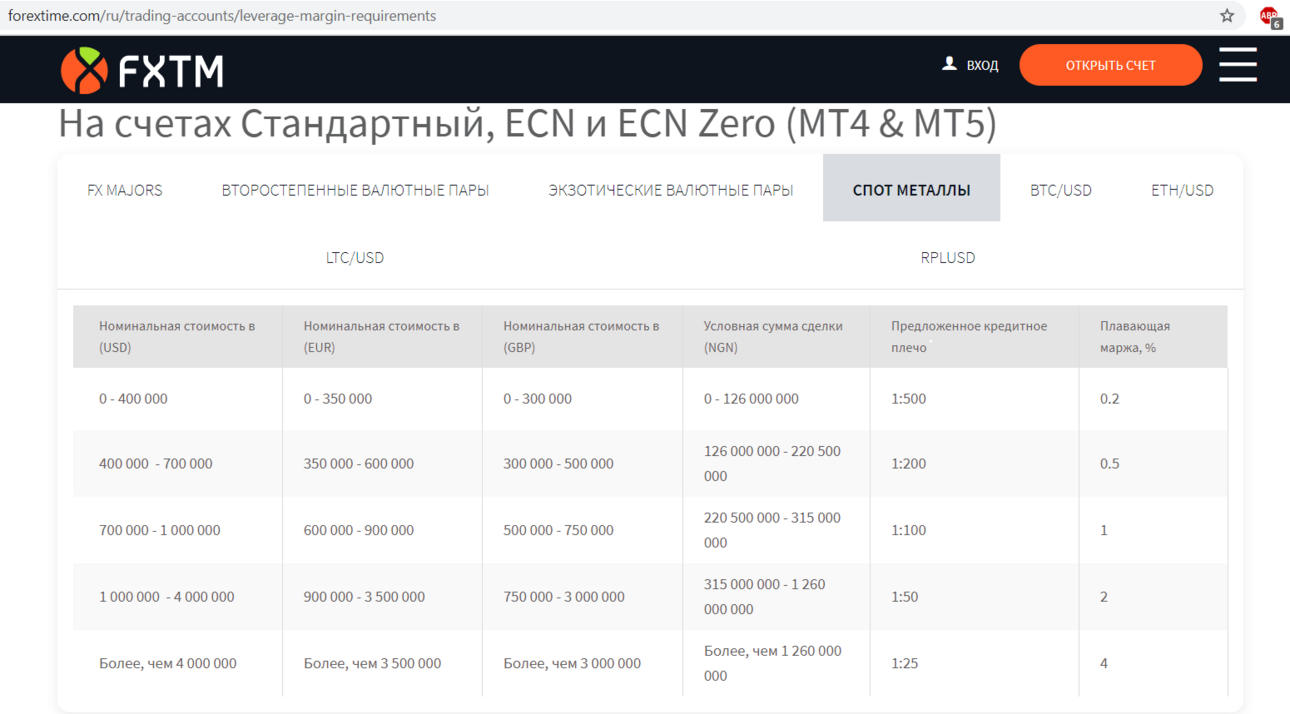Image resolution: width=1290 pixels, height=714 pixels.
Task: Switch to the ETH/USD tab
Action: click(x=1182, y=190)
